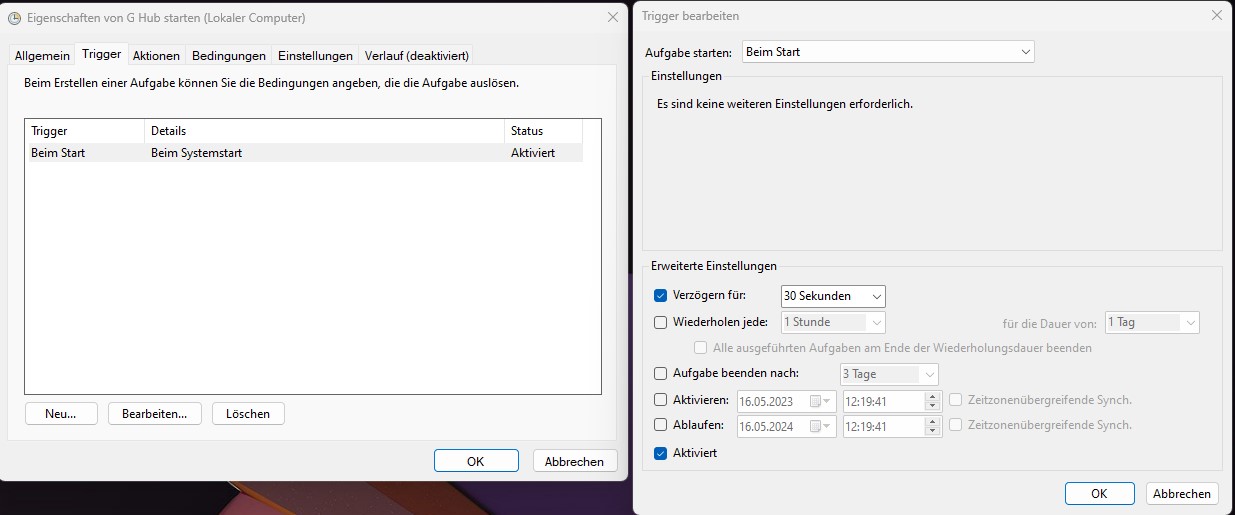Open calendar picker for Ablaufen date
Screen dimensions: 1235x515
click(820, 426)
